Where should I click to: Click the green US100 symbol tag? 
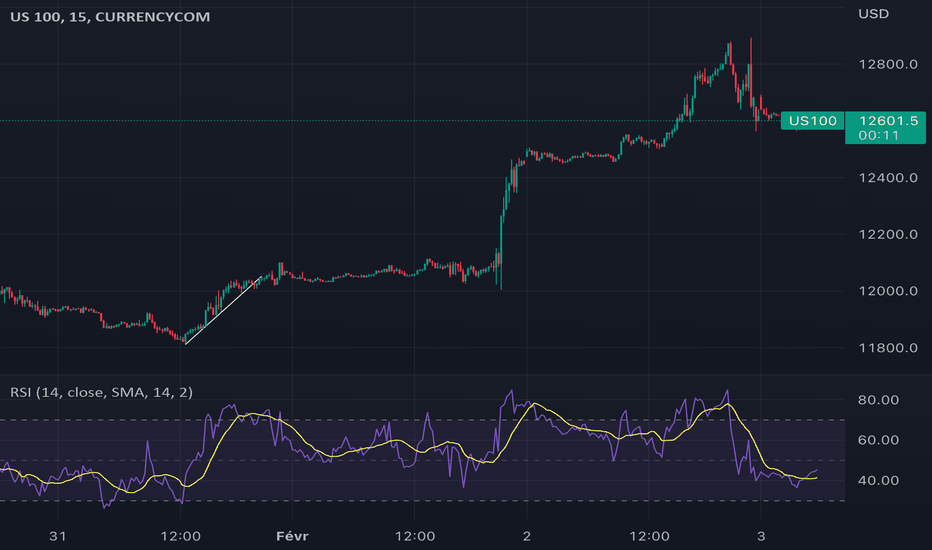[813, 121]
